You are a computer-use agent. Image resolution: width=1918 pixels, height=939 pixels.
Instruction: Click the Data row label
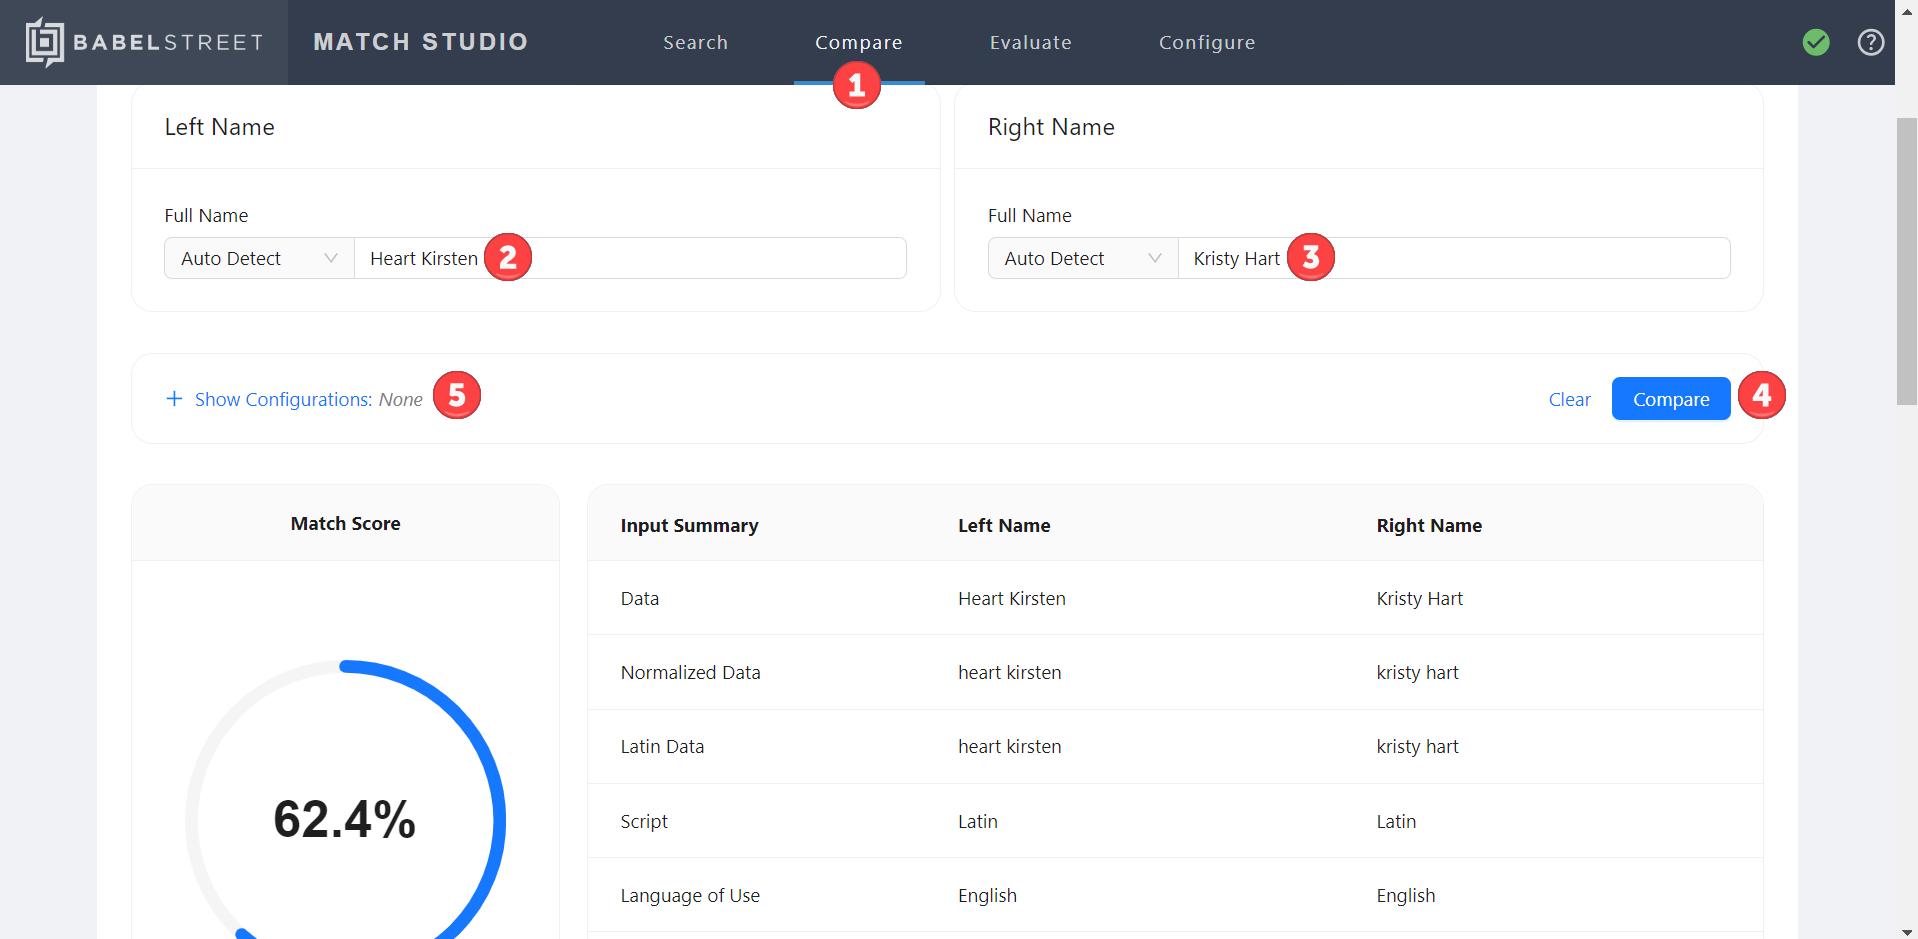click(x=640, y=598)
